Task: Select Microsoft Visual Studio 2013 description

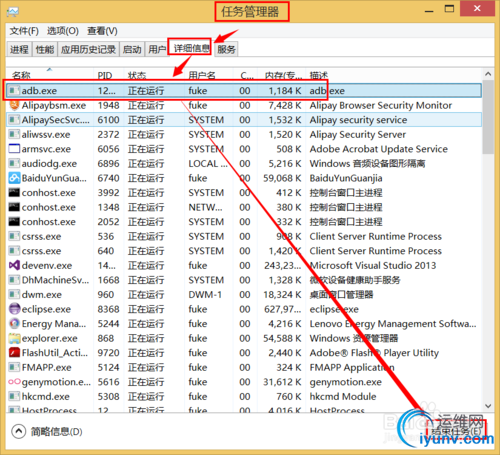Action: [373, 265]
